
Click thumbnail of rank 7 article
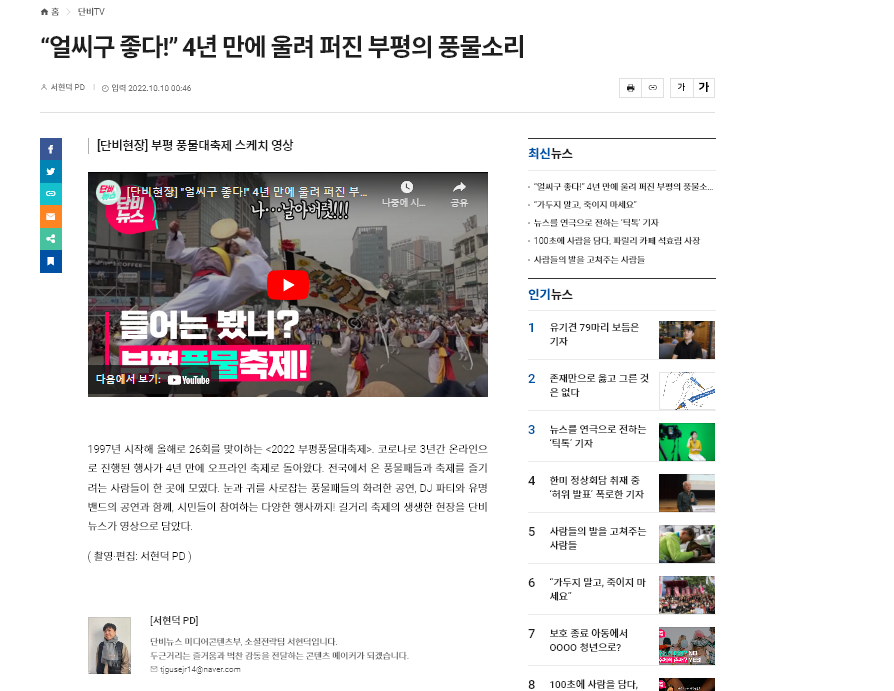tap(686, 646)
